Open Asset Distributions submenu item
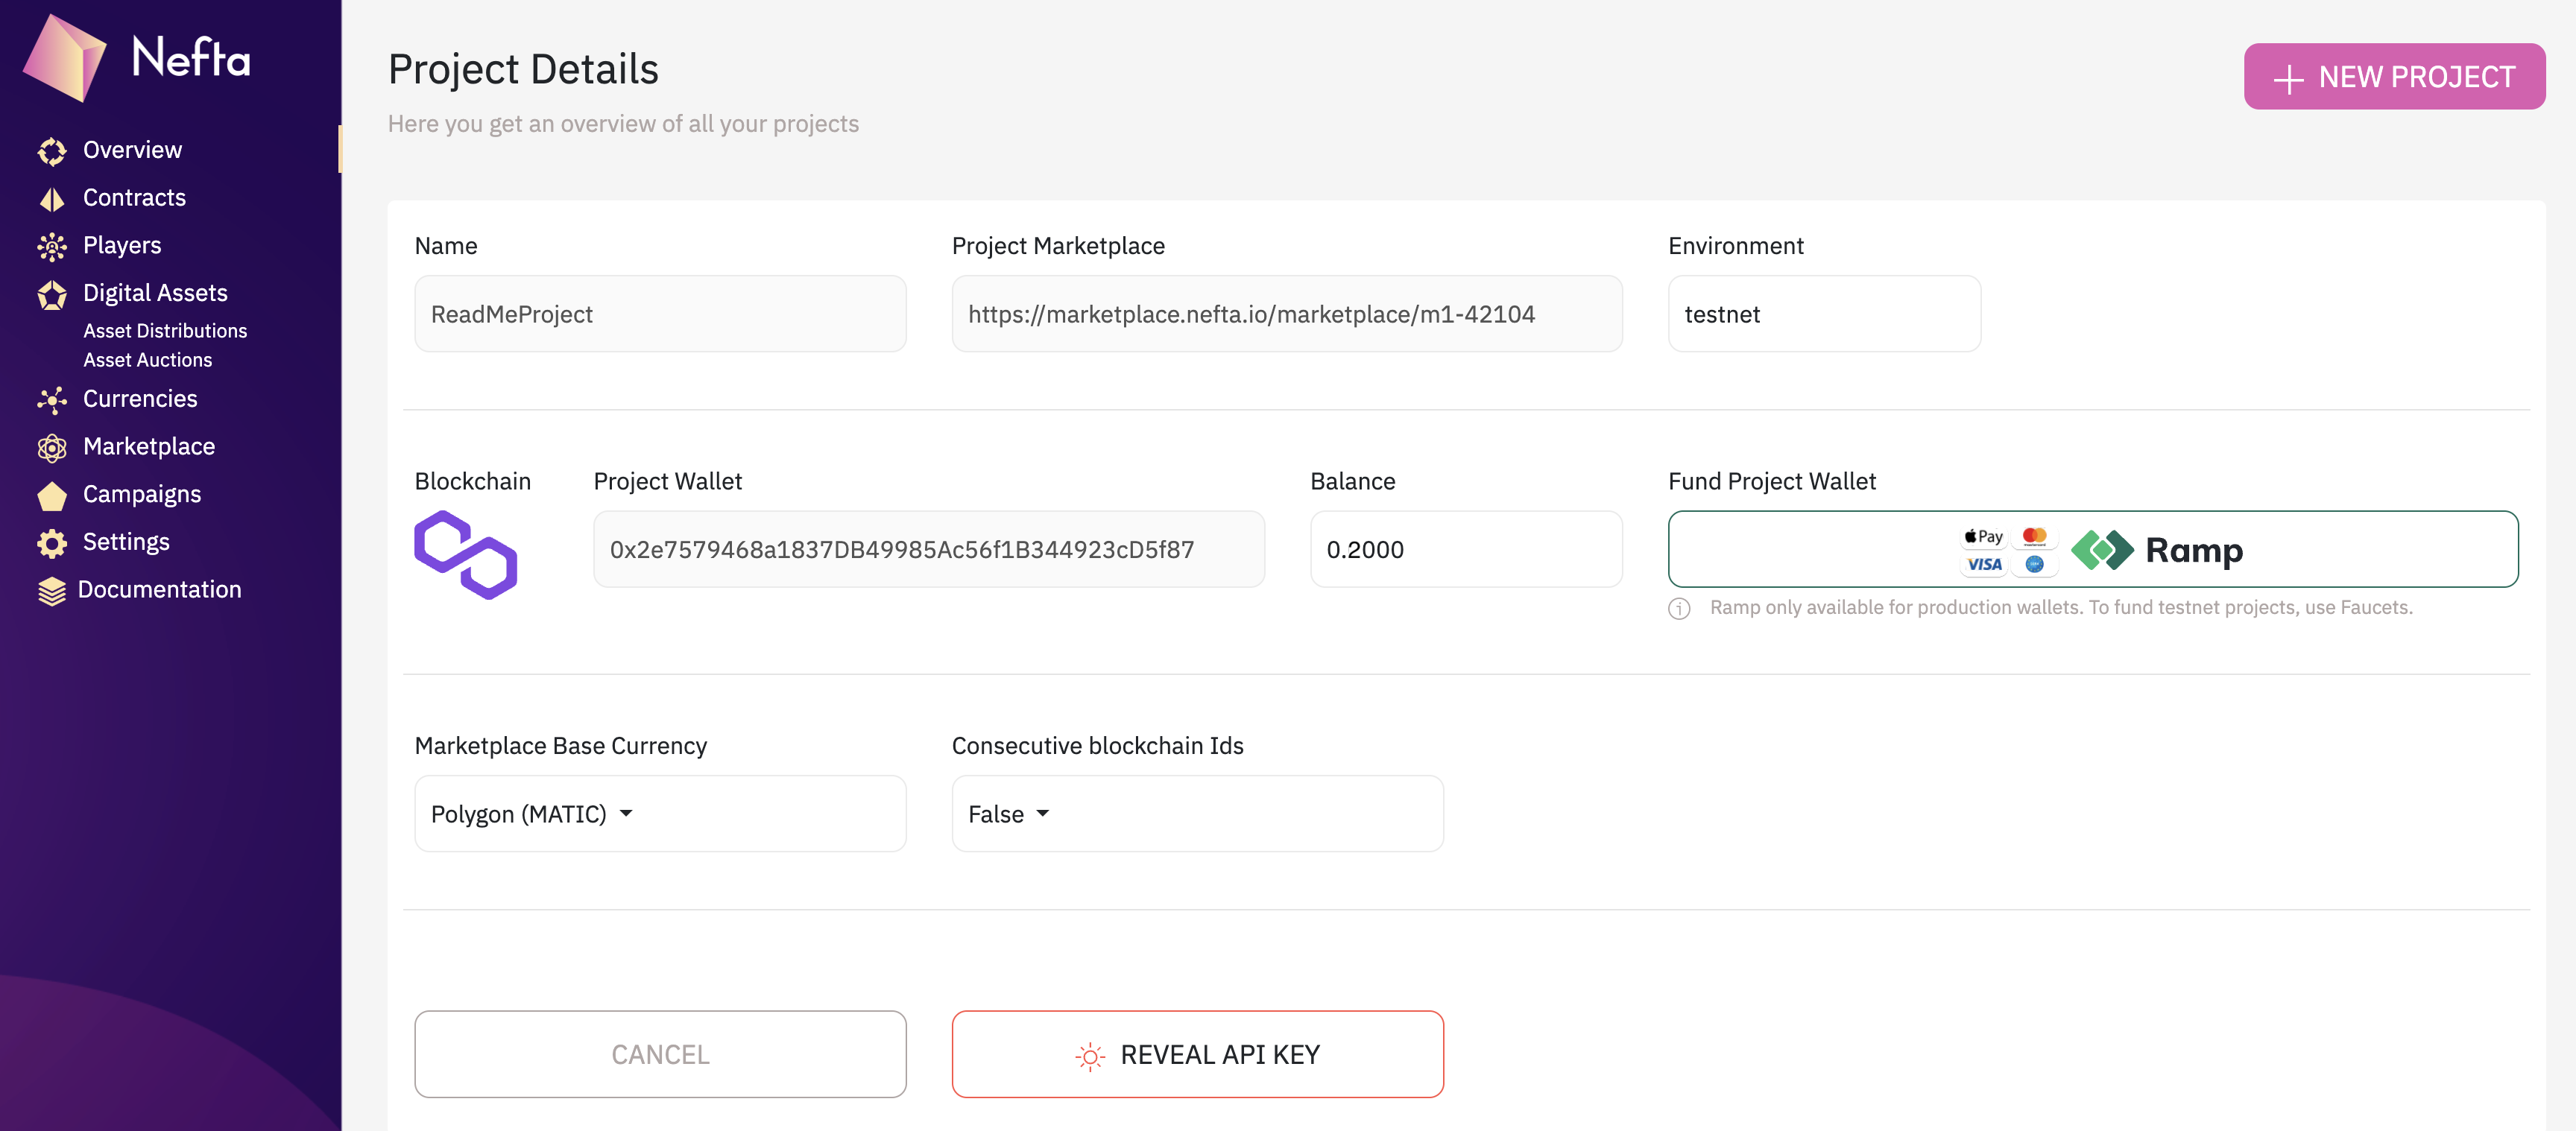 [165, 331]
